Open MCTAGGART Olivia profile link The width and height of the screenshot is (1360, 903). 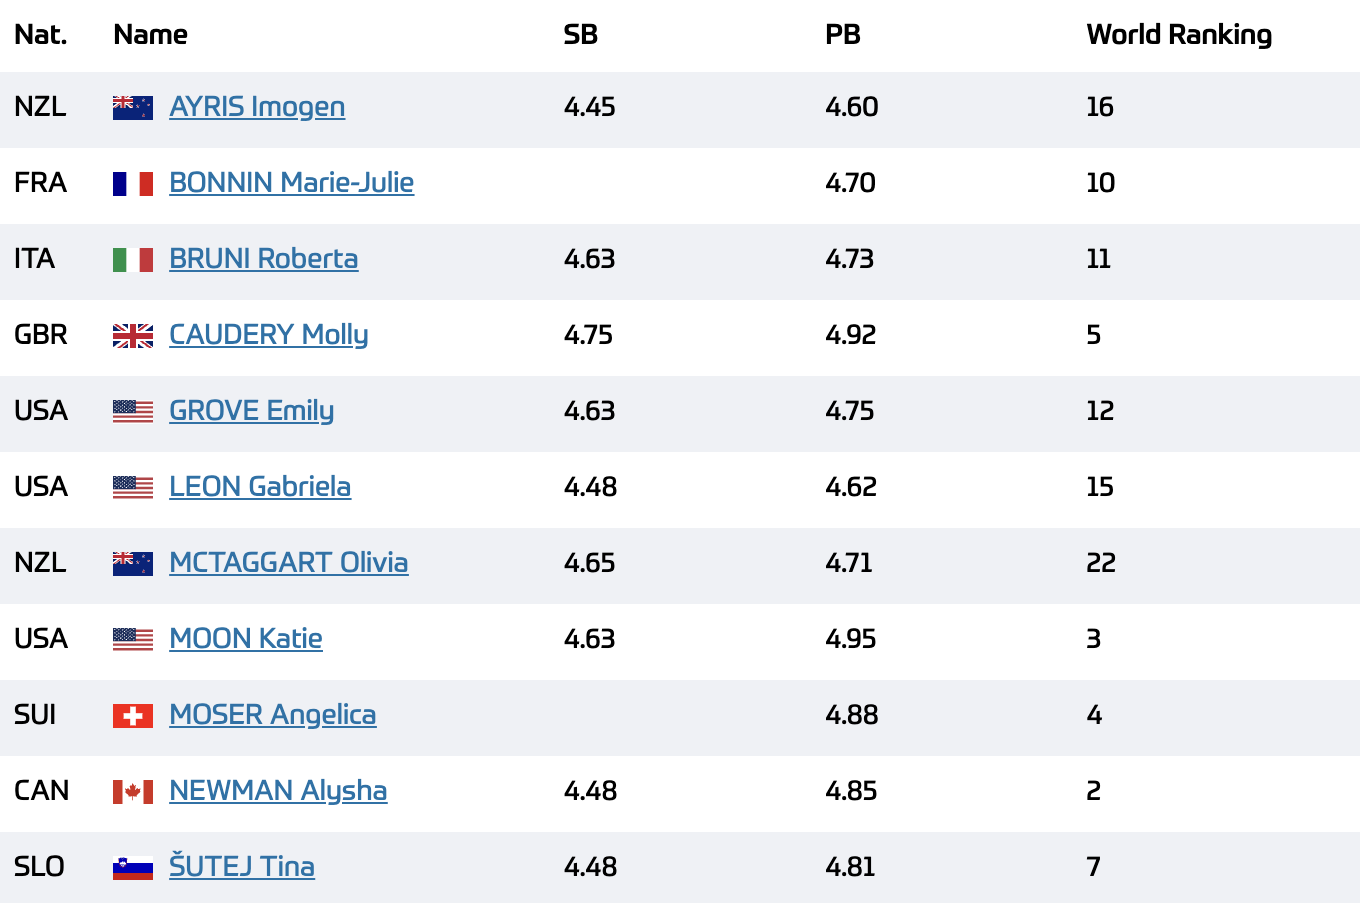(x=288, y=563)
